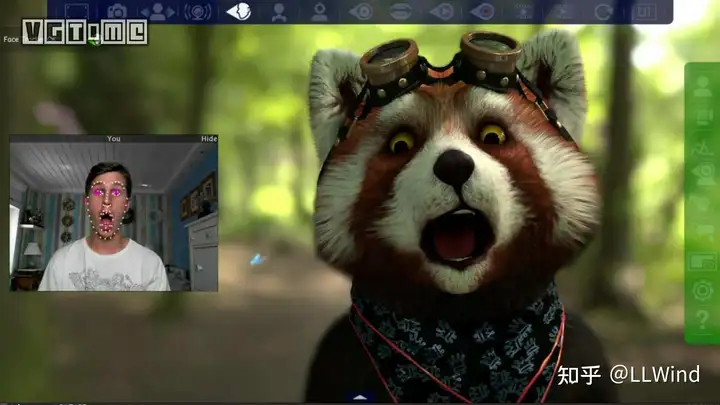Toggle the webcam broadcast icon
720x405 pixels.
[x=198, y=11]
